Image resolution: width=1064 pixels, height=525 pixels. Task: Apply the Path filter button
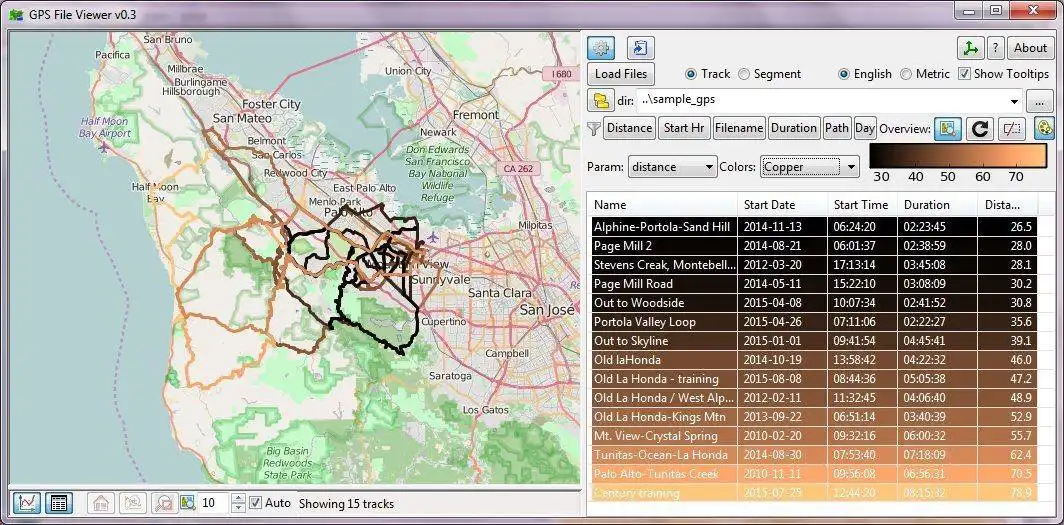[x=837, y=128]
